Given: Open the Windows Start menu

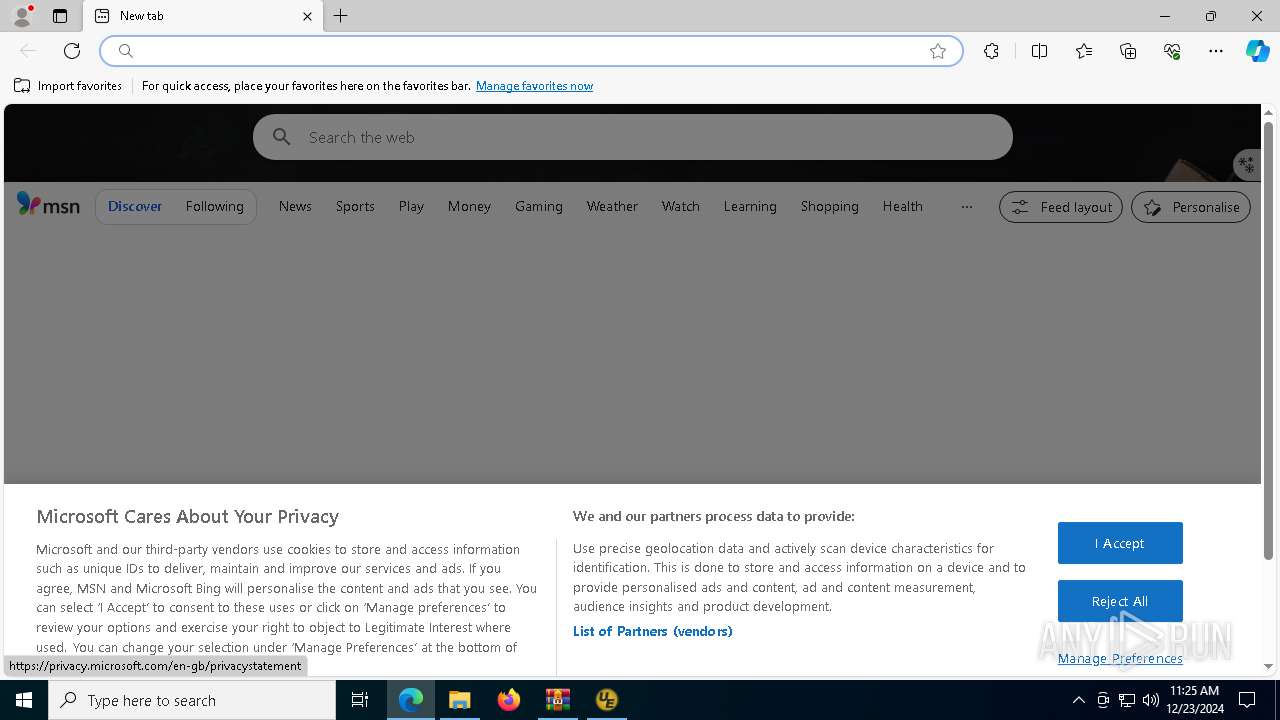Looking at the screenshot, I should 24,700.
